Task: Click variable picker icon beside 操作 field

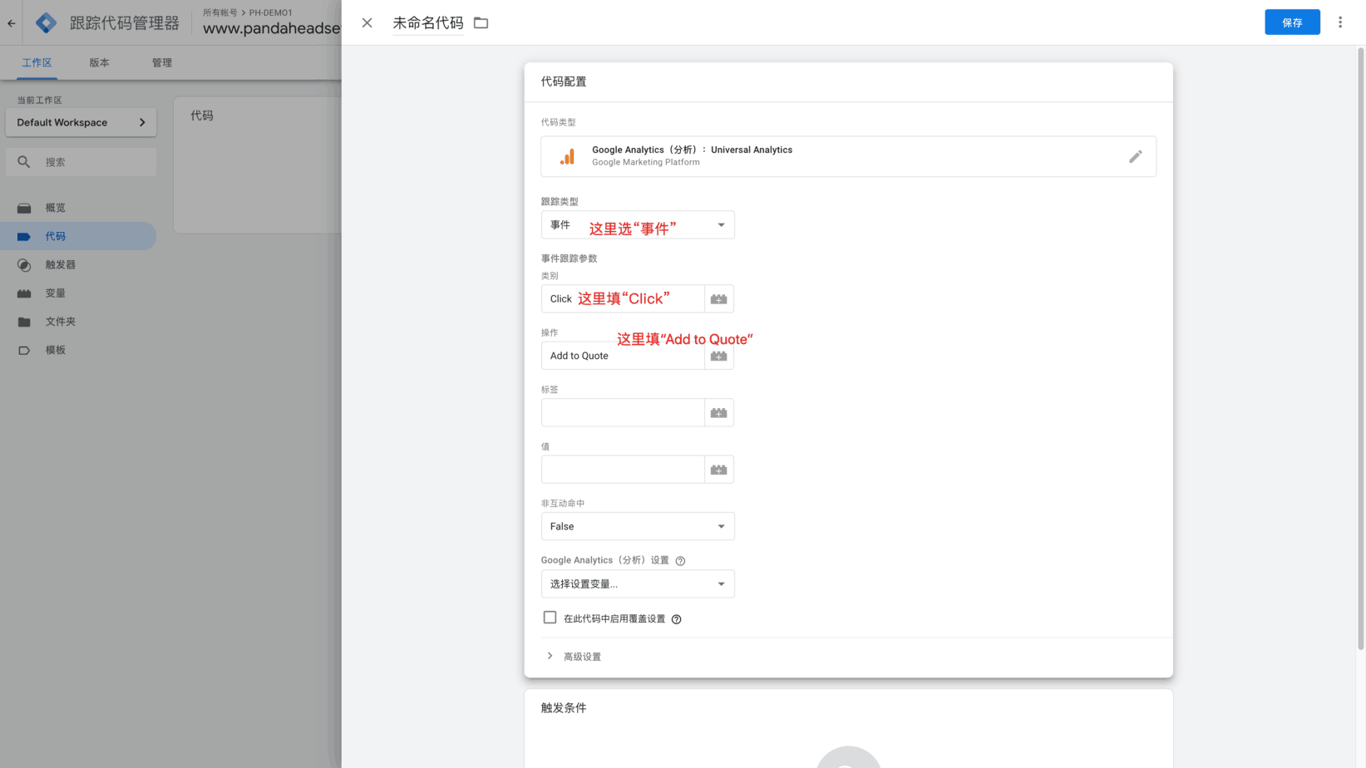Action: pos(718,356)
